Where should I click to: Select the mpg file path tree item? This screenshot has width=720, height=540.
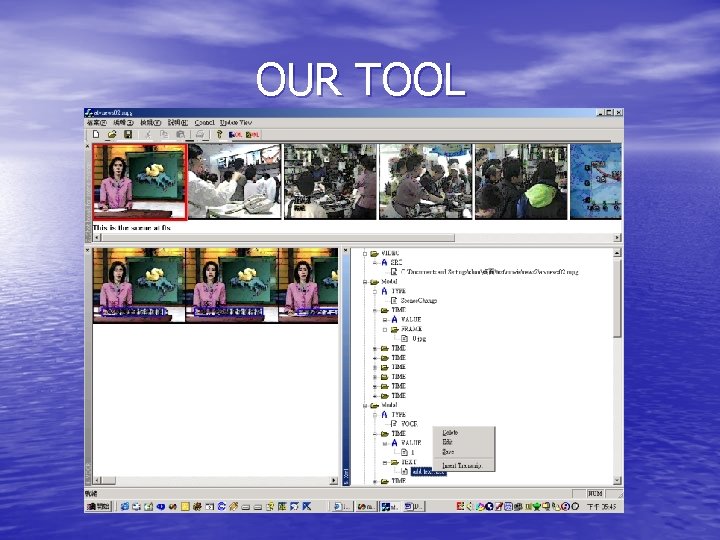[489, 272]
